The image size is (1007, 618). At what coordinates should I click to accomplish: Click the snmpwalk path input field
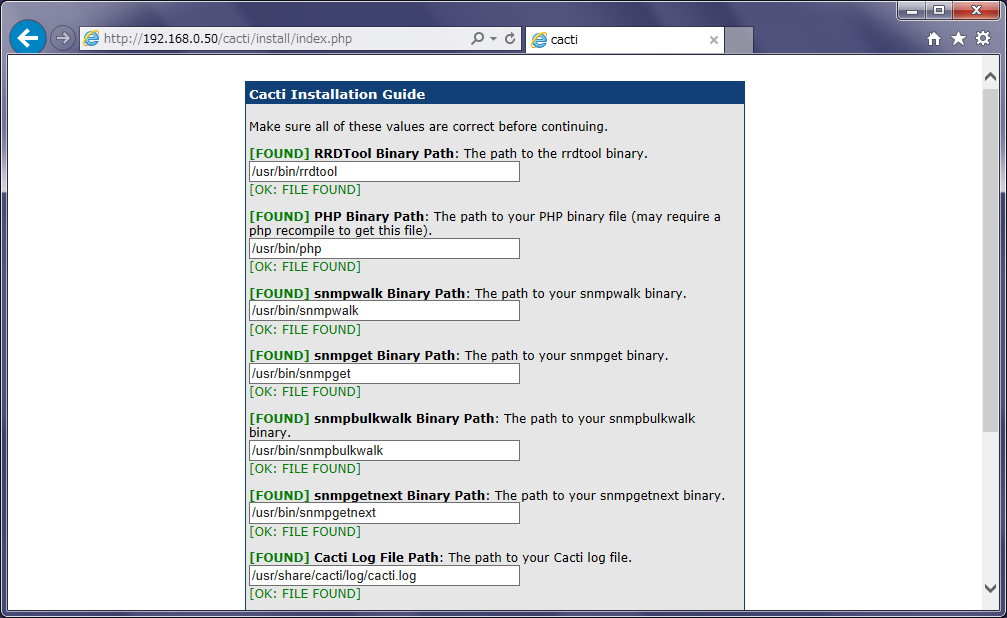pyautogui.click(x=384, y=311)
